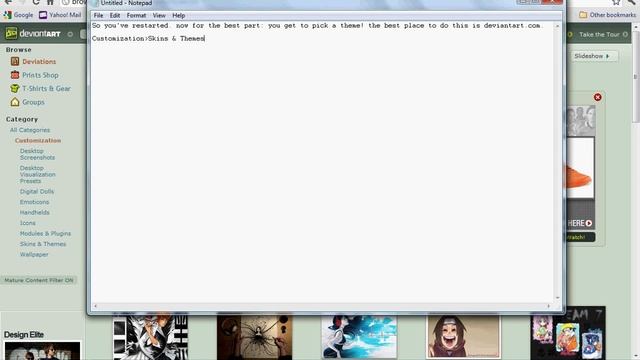
Task: Open Icons category
Action: click(28, 223)
